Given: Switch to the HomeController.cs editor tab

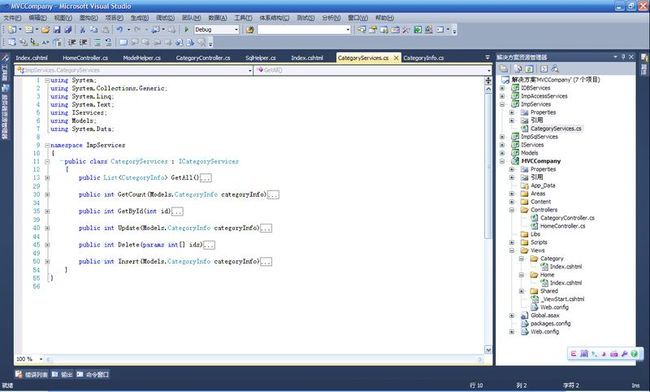Looking at the screenshot, I should pyautogui.click(x=85, y=58).
